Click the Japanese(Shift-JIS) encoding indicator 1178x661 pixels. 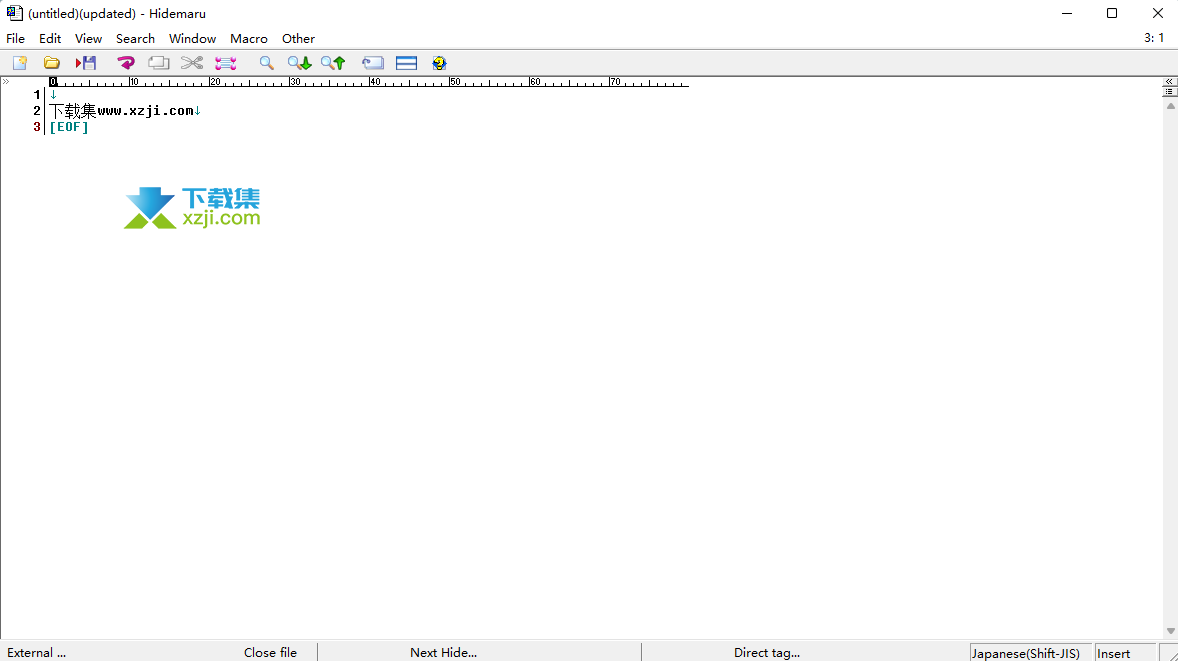click(1031, 653)
